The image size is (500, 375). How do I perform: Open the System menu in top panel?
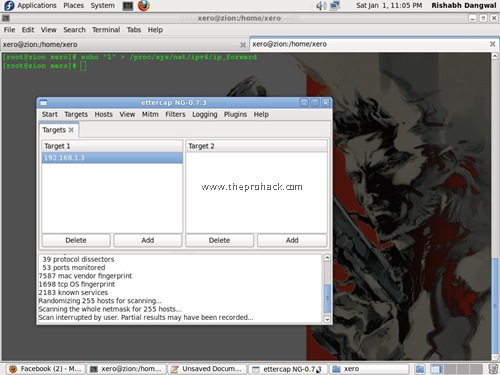(x=102, y=6)
